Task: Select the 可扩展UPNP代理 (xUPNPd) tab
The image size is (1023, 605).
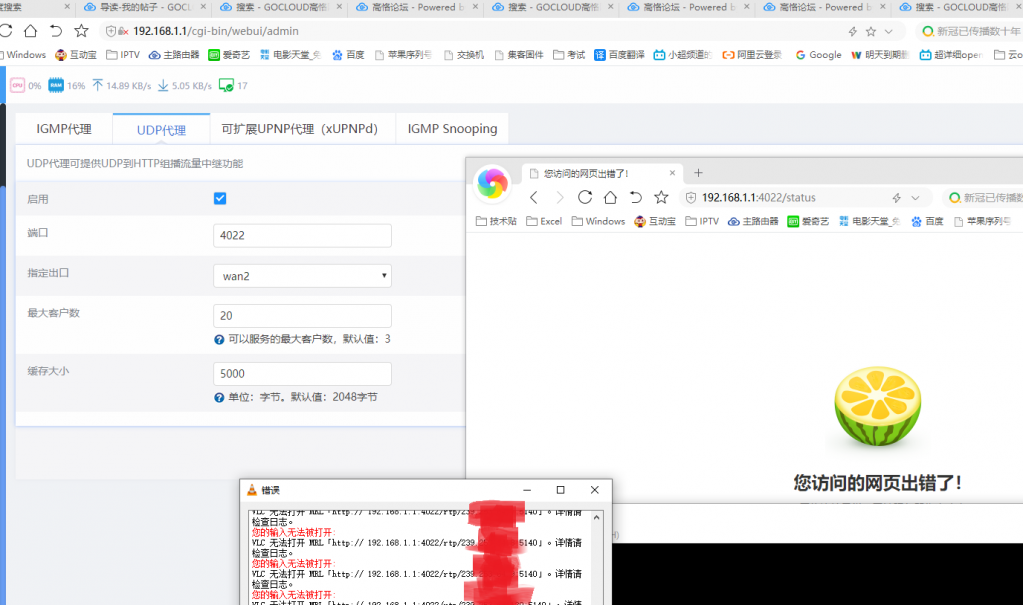Action: tap(300, 129)
